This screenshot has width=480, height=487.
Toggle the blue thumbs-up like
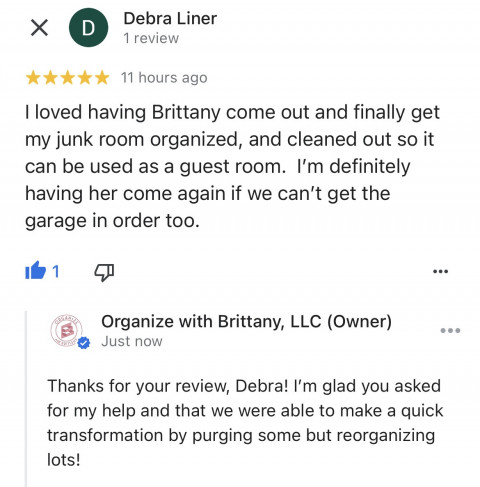click(x=35, y=270)
